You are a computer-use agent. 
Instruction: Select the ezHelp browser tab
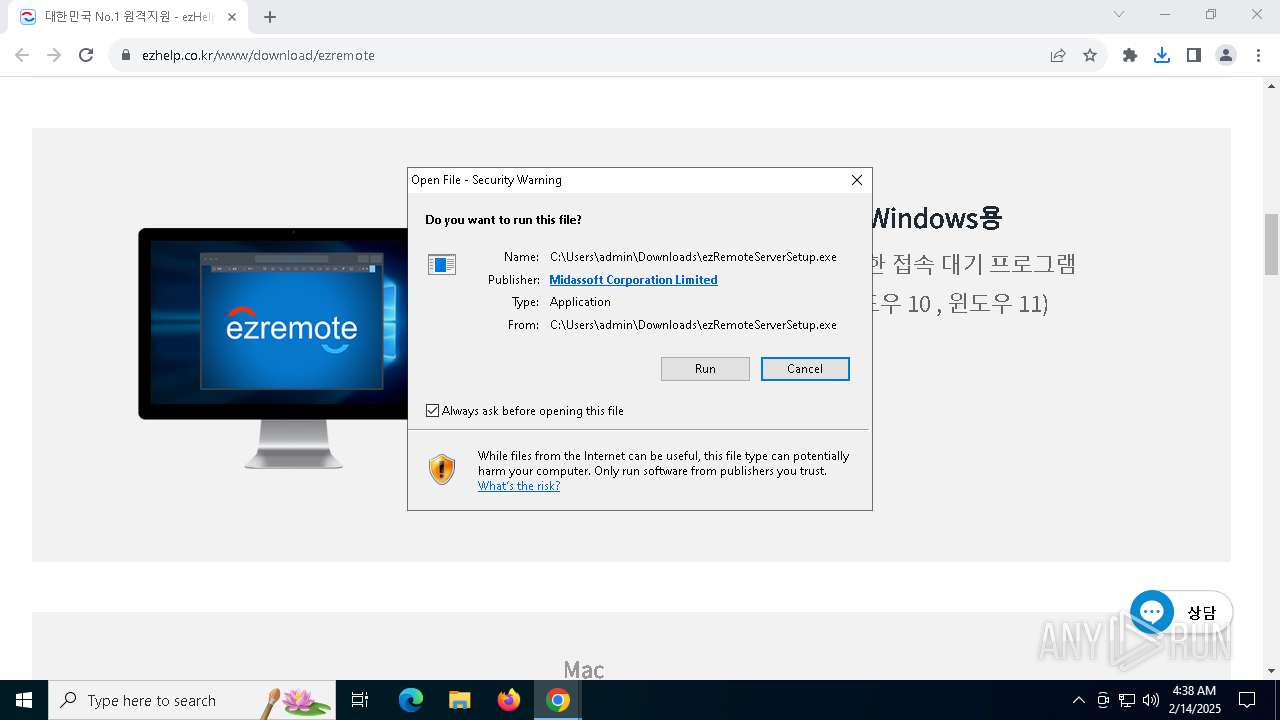coord(128,17)
